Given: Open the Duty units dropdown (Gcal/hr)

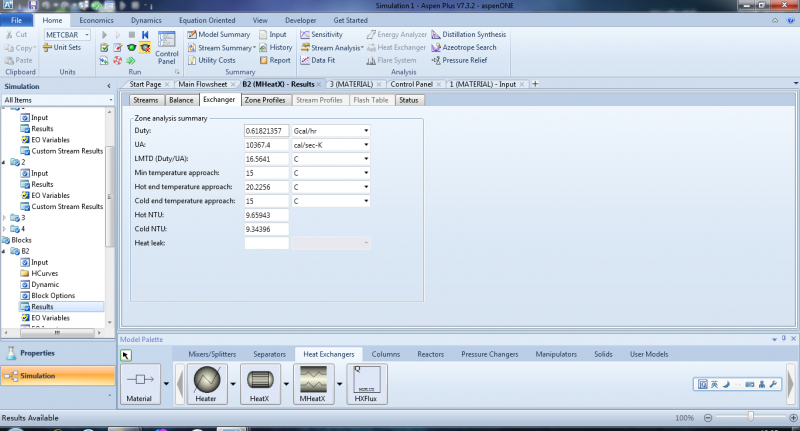Looking at the screenshot, I should click(x=367, y=131).
